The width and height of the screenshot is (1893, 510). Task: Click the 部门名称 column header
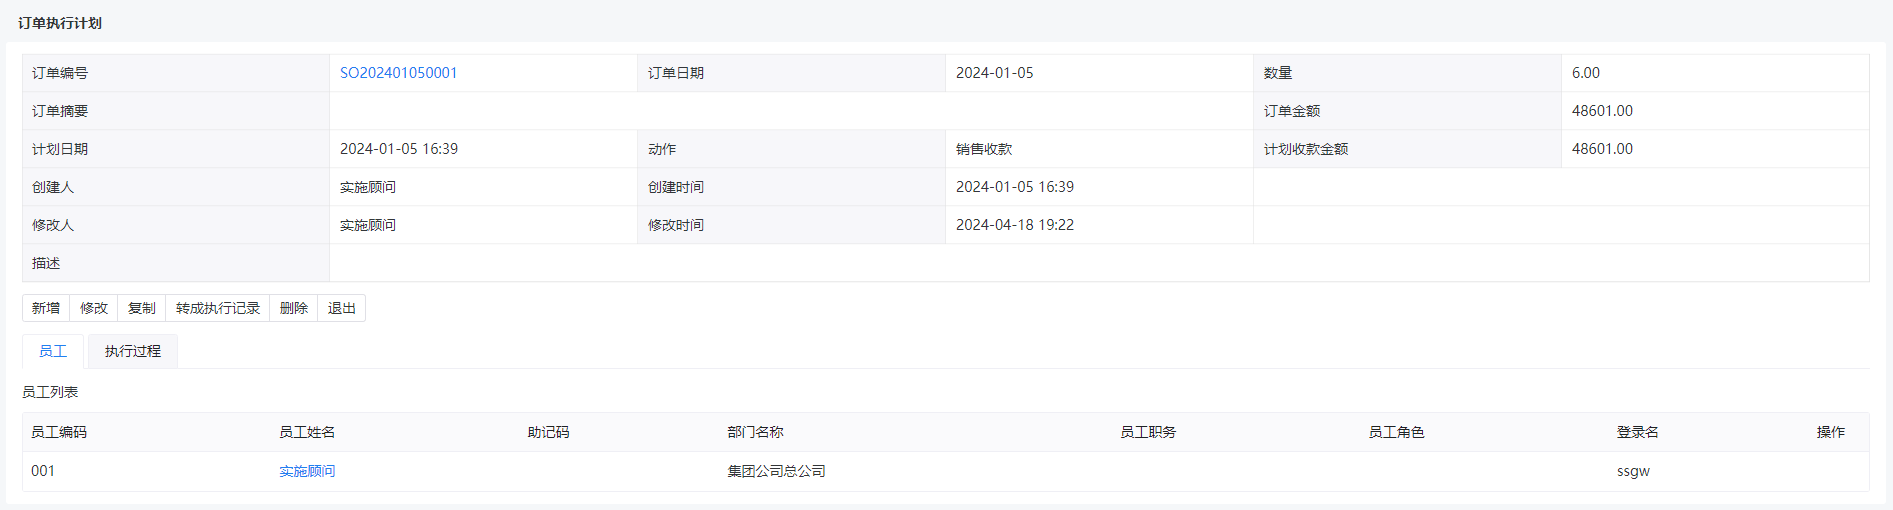point(755,432)
